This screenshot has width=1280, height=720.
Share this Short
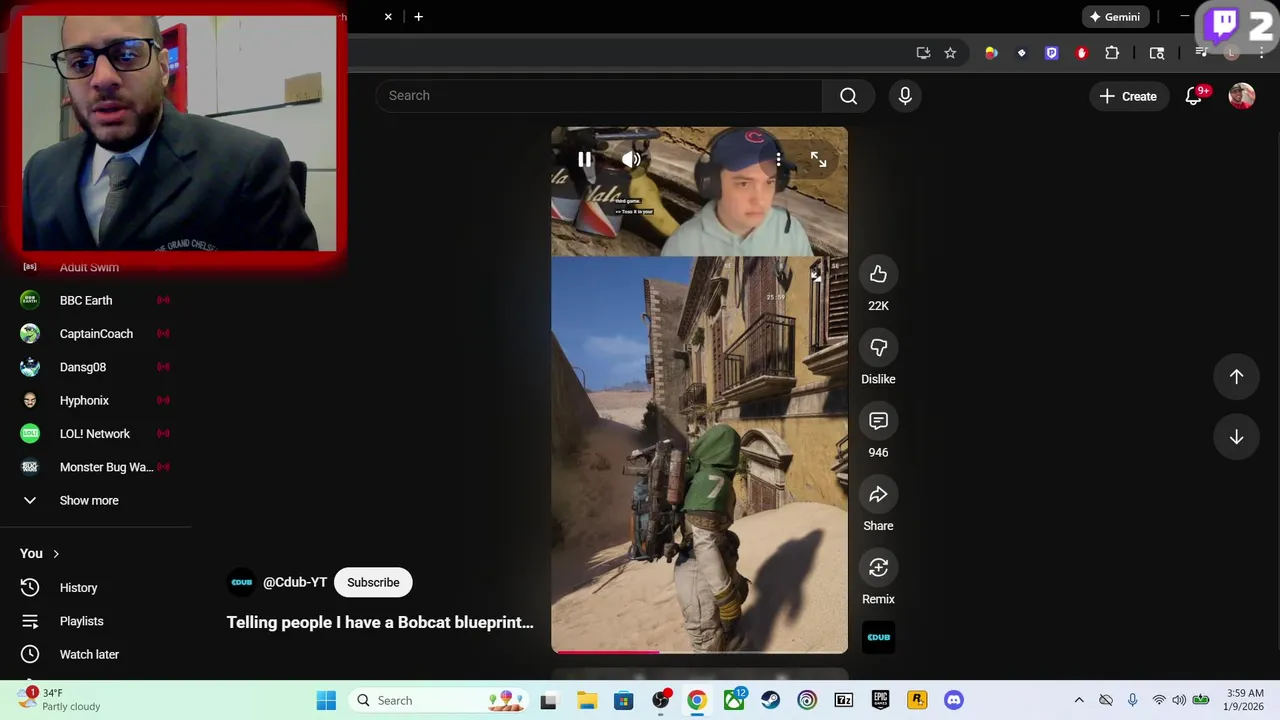point(878,494)
